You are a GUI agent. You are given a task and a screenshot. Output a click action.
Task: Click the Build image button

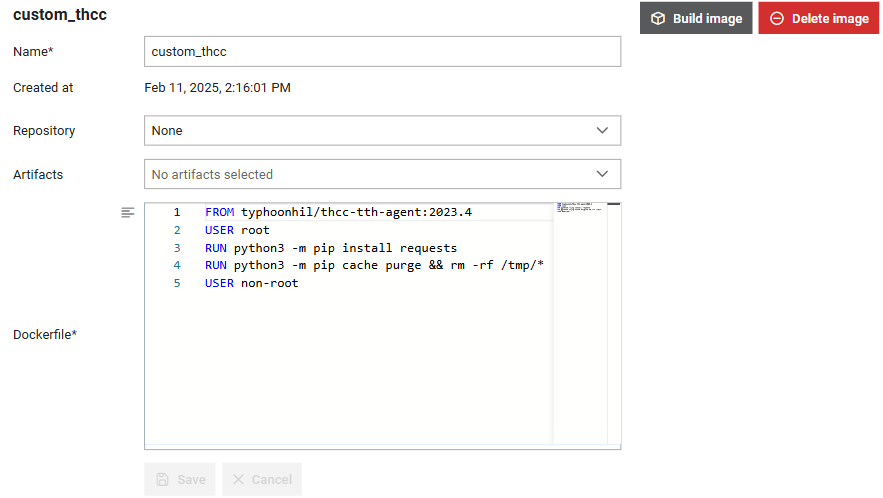(x=695, y=18)
